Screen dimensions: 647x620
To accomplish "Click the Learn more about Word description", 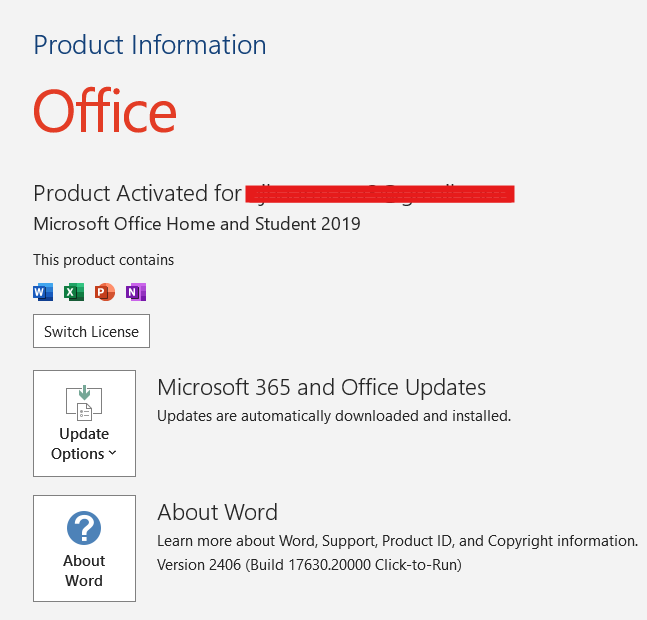I will point(397,541).
